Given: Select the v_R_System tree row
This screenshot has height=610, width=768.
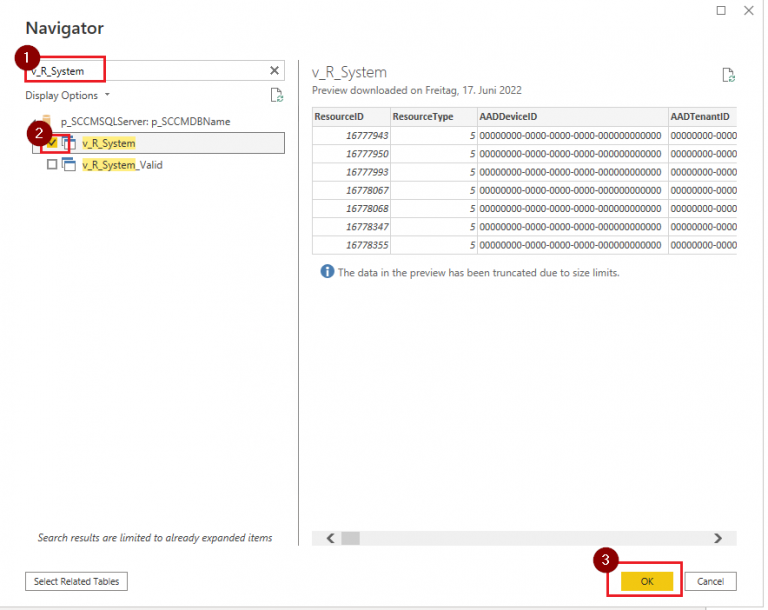Looking at the screenshot, I should tap(158, 143).
